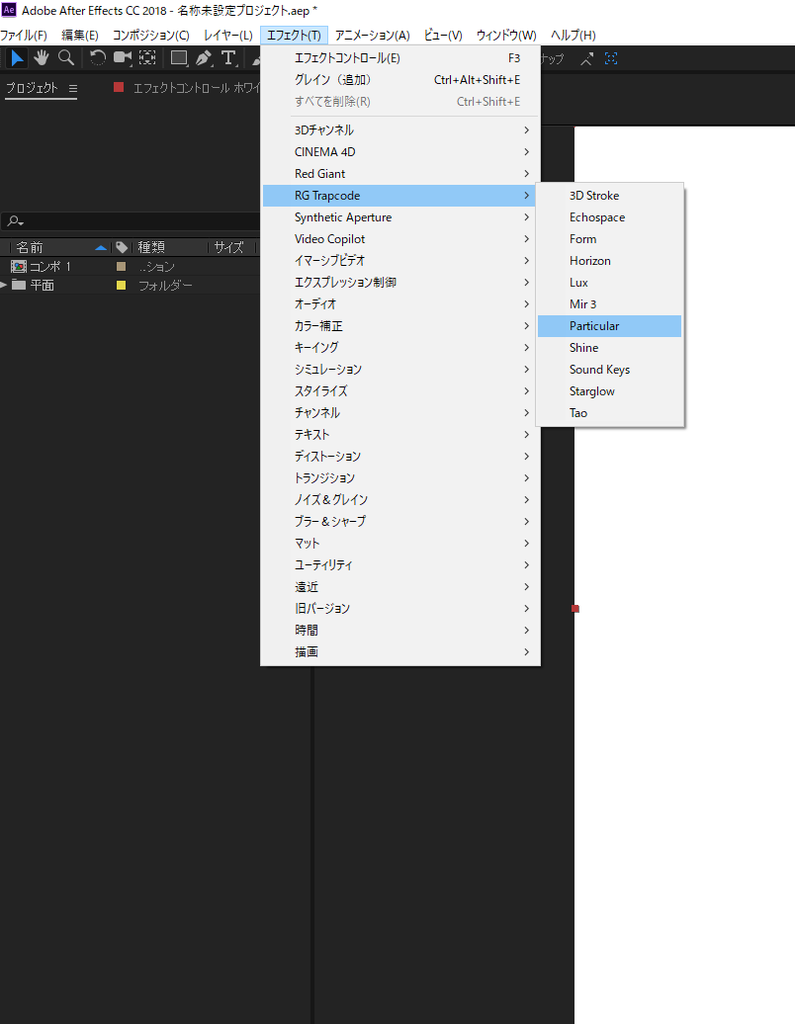Viewport: 795px width, 1024px height.
Task: Apply the Mir 3 effect
Action: [x=609, y=304]
